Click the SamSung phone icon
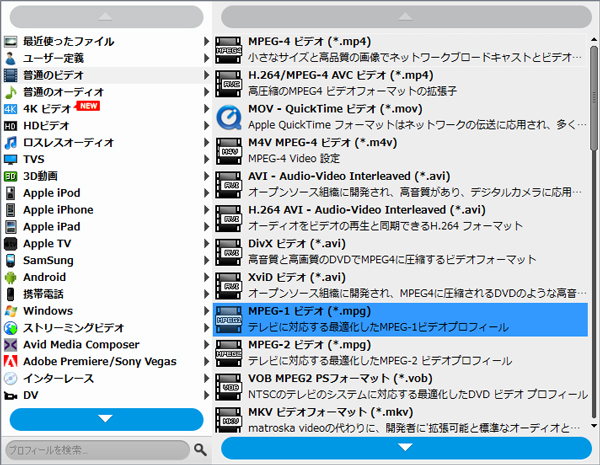 tap(11, 260)
